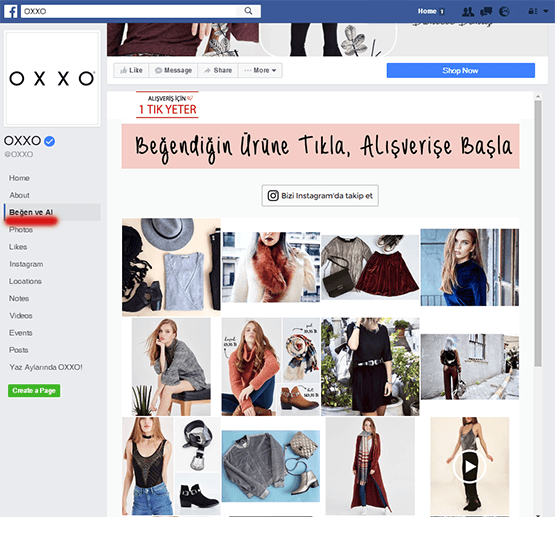
Task: Click the Shop Now button
Action: [460, 70]
